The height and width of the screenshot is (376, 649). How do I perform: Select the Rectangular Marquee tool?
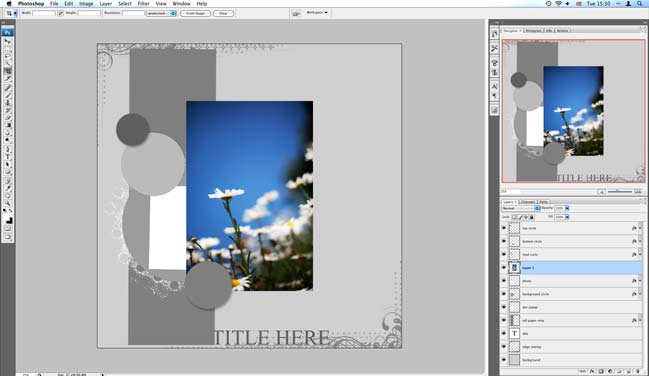pyautogui.click(x=7, y=49)
